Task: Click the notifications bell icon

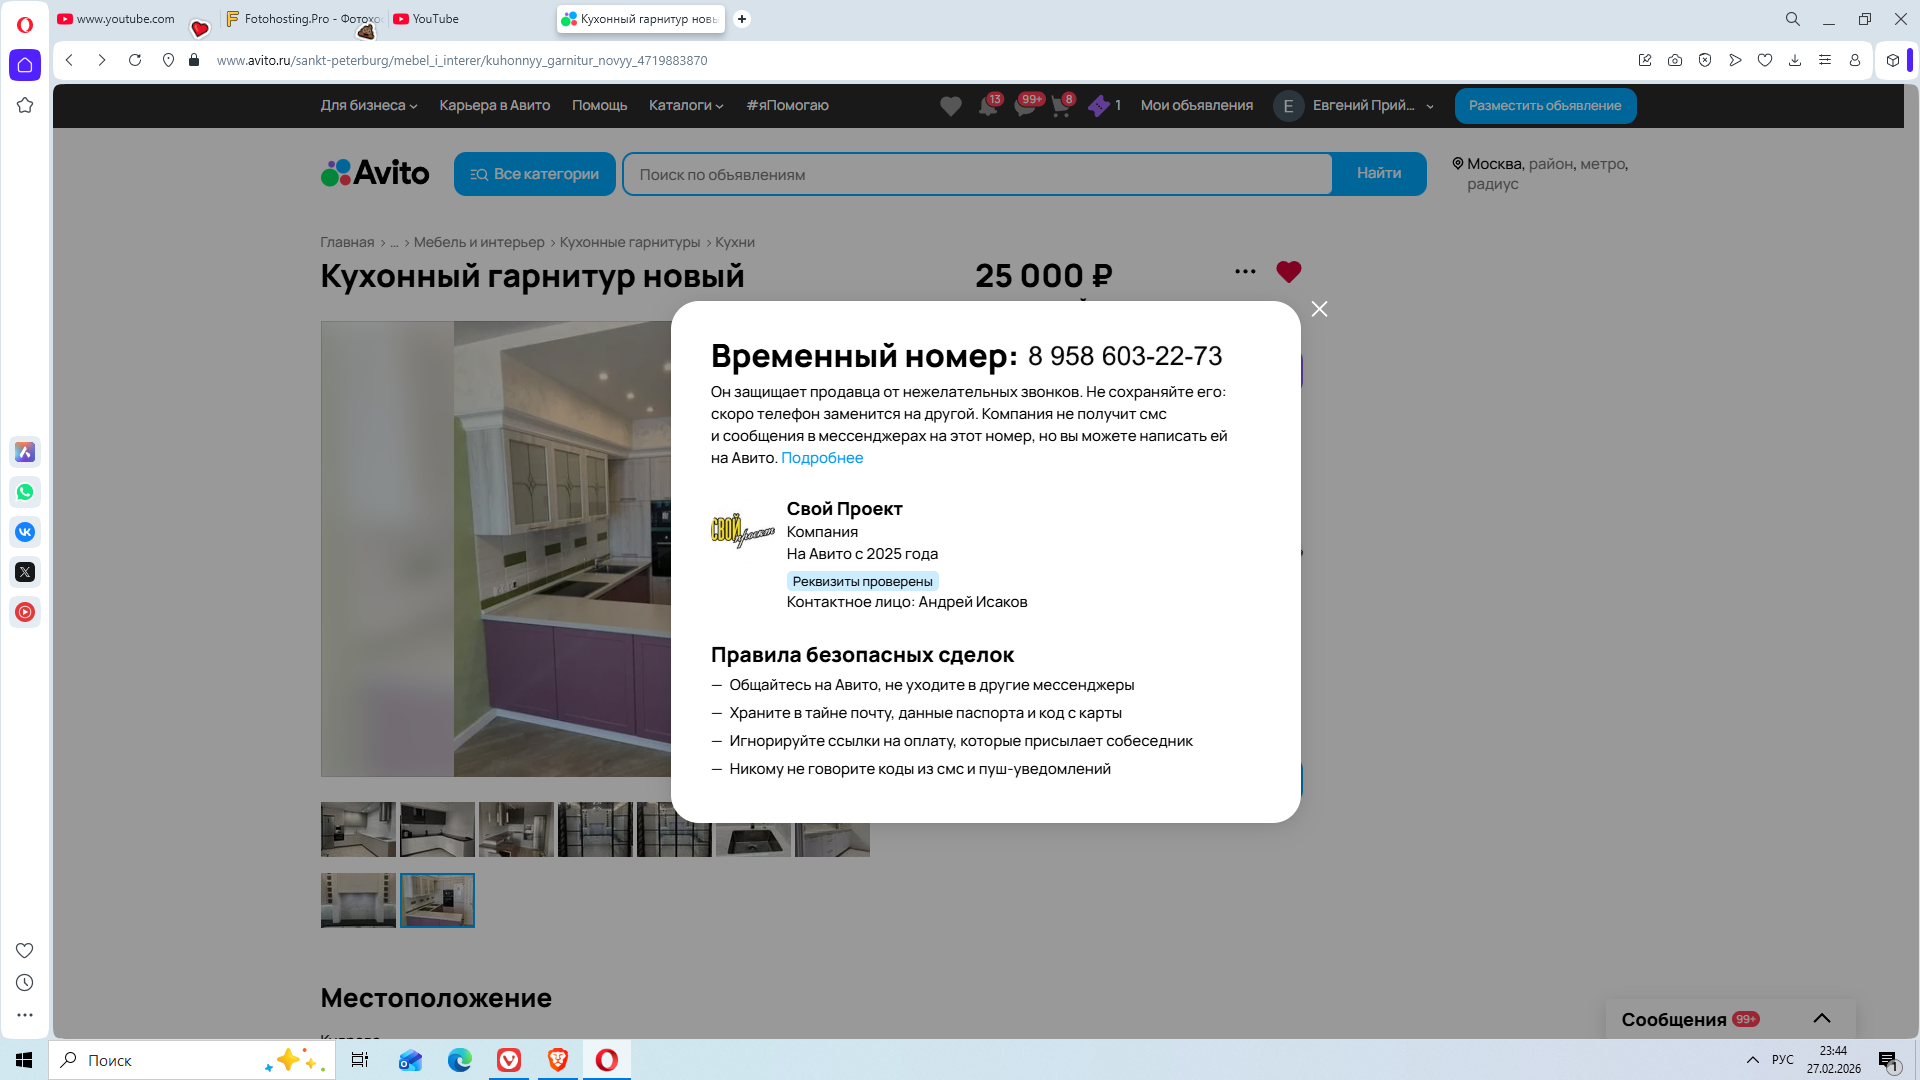Action: tap(988, 106)
